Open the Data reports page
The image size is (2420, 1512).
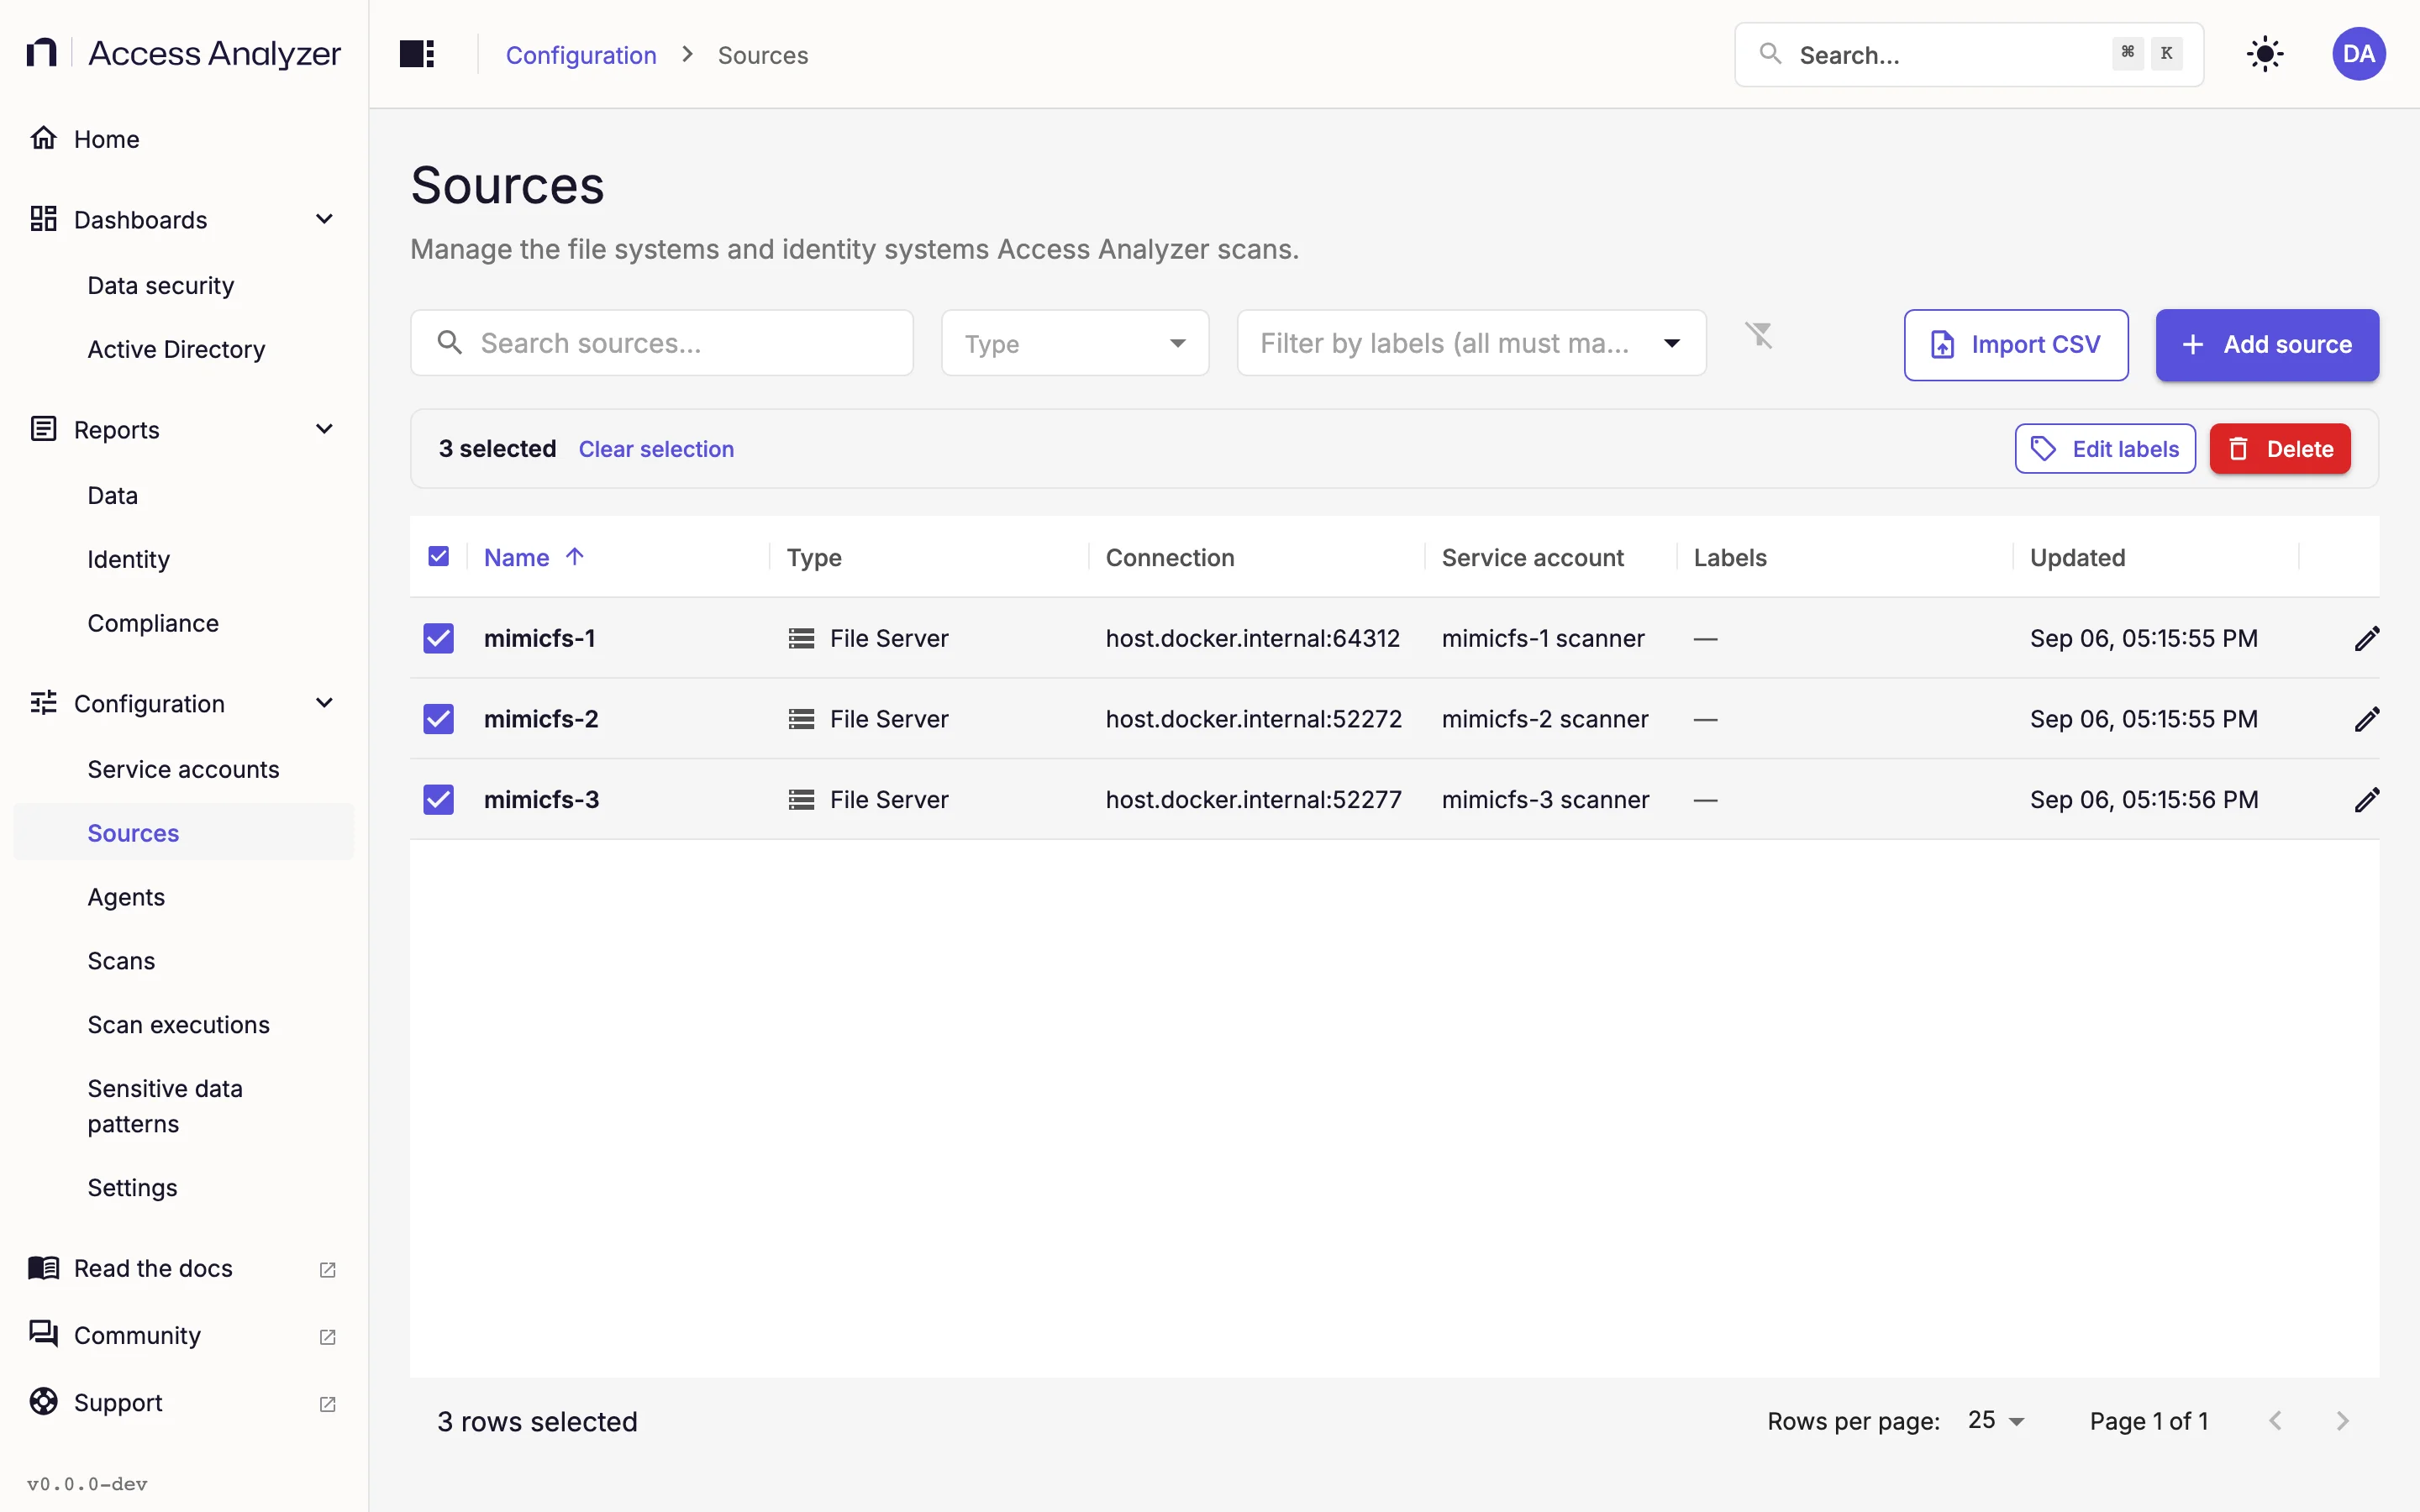pyautogui.click(x=112, y=495)
